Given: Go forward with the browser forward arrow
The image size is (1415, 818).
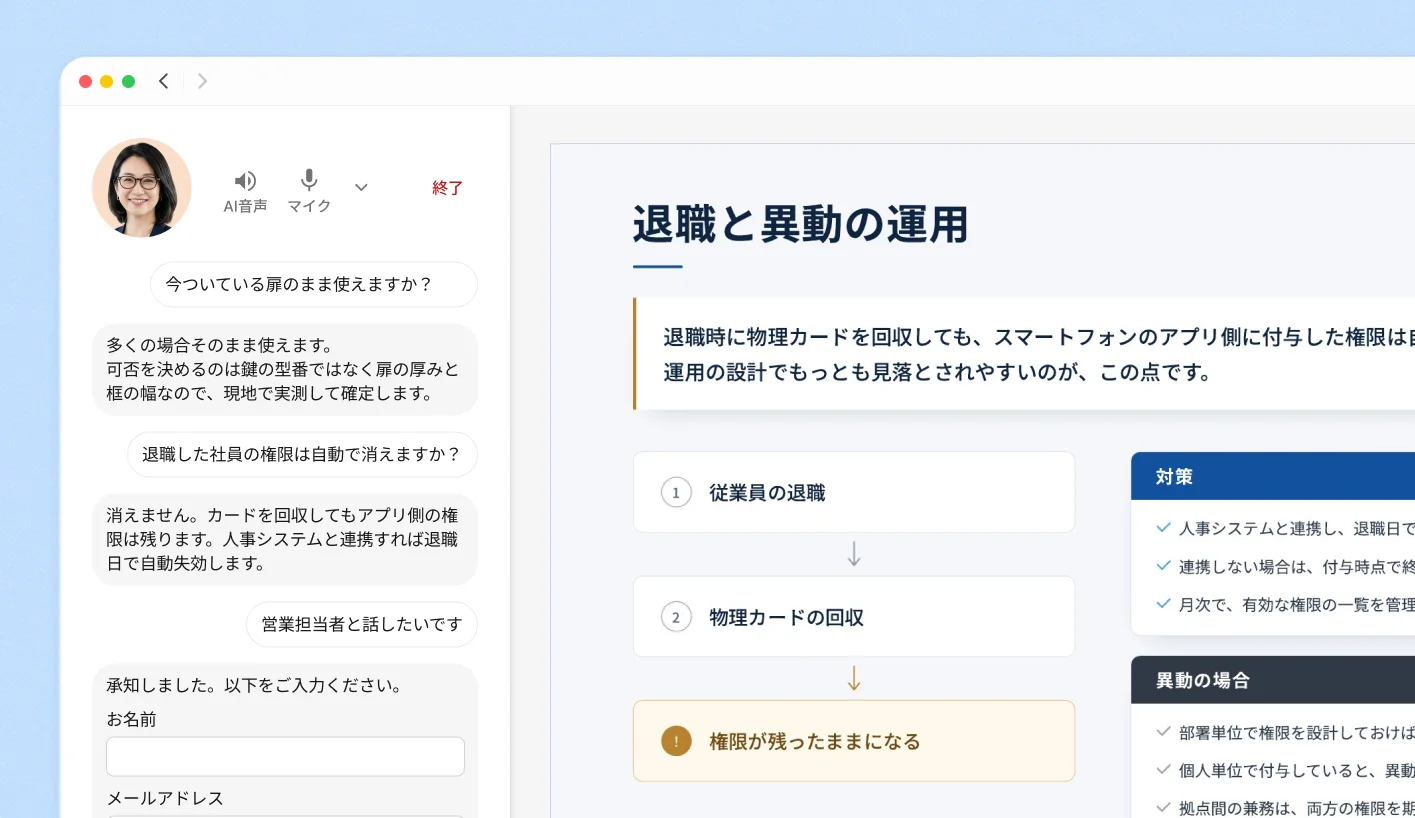Looking at the screenshot, I should (x=202, y=81).
